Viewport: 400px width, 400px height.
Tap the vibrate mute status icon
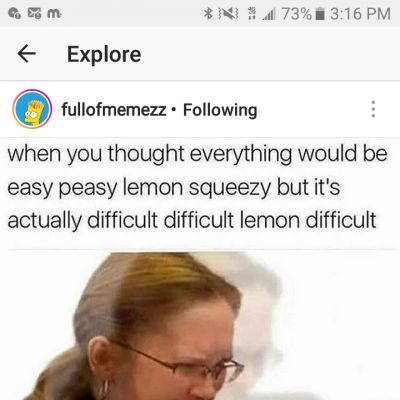point(228,14)
